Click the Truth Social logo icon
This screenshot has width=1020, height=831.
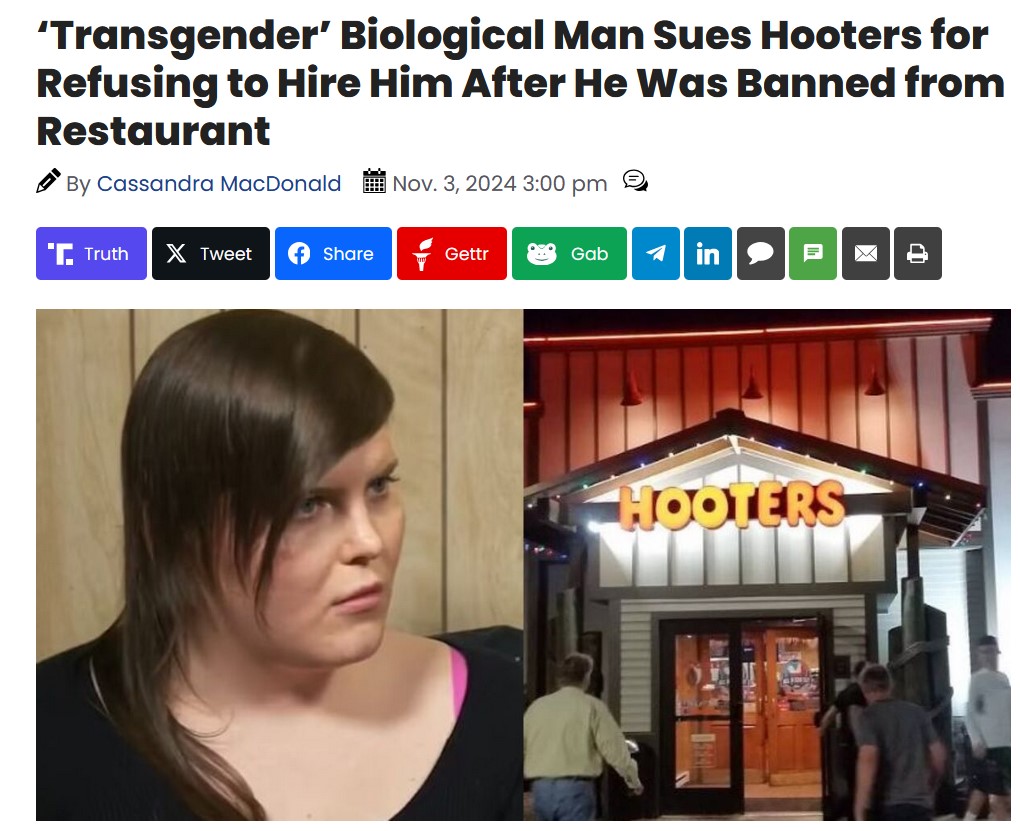(x=60, y=254)
